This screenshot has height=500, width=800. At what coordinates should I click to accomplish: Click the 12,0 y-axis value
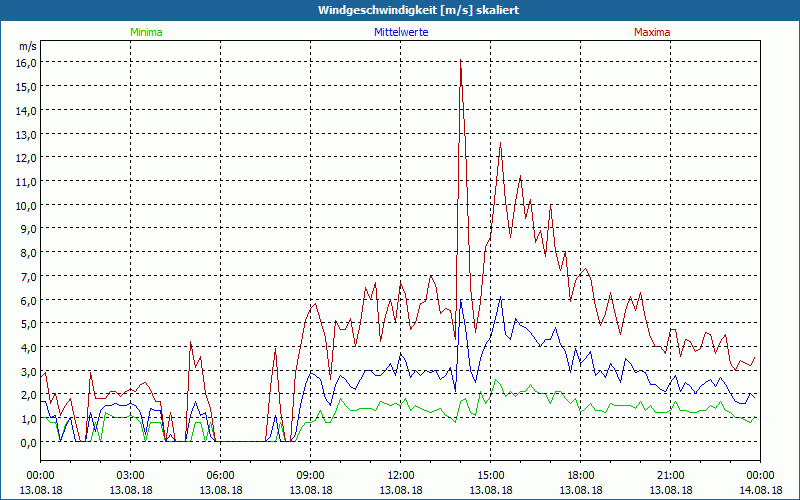[27, 158]
